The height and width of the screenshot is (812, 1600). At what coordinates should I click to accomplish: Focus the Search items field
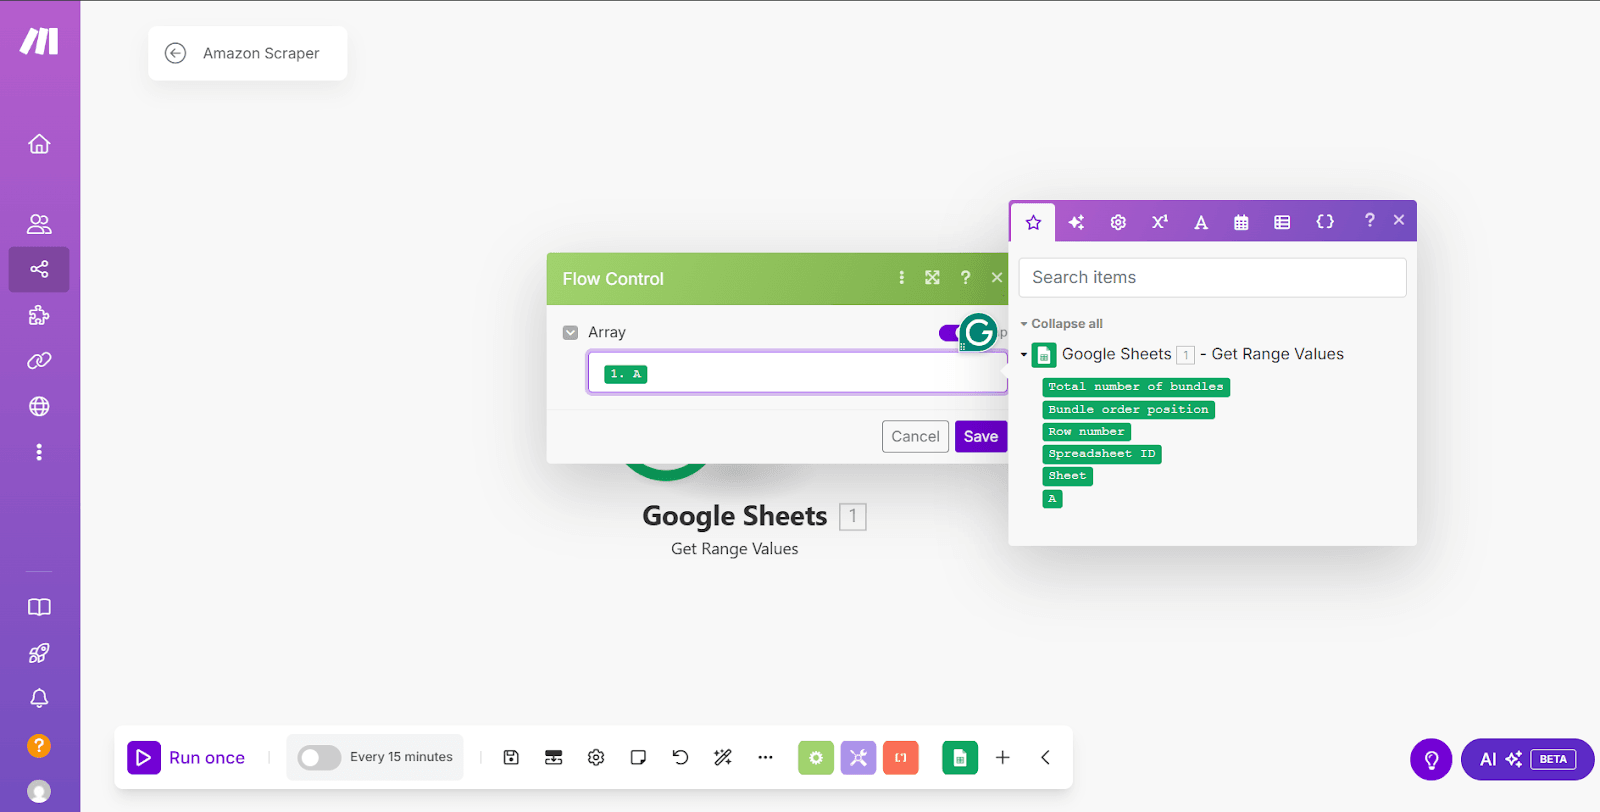point(1212,277)
